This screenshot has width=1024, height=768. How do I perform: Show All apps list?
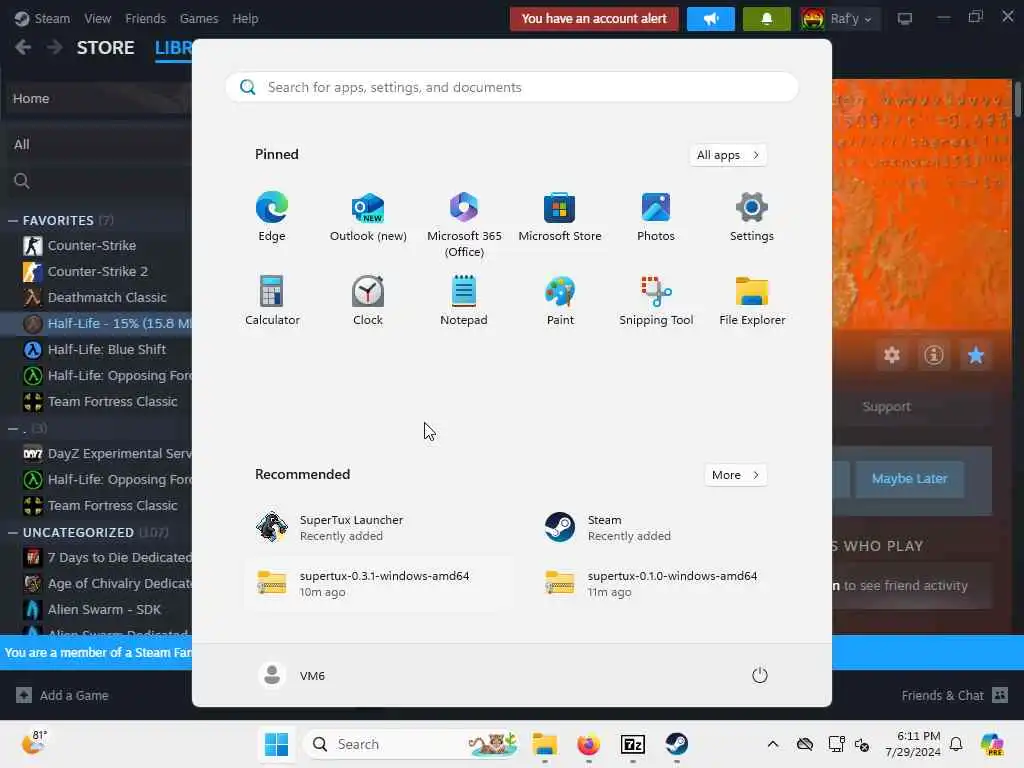pos(728,155)
